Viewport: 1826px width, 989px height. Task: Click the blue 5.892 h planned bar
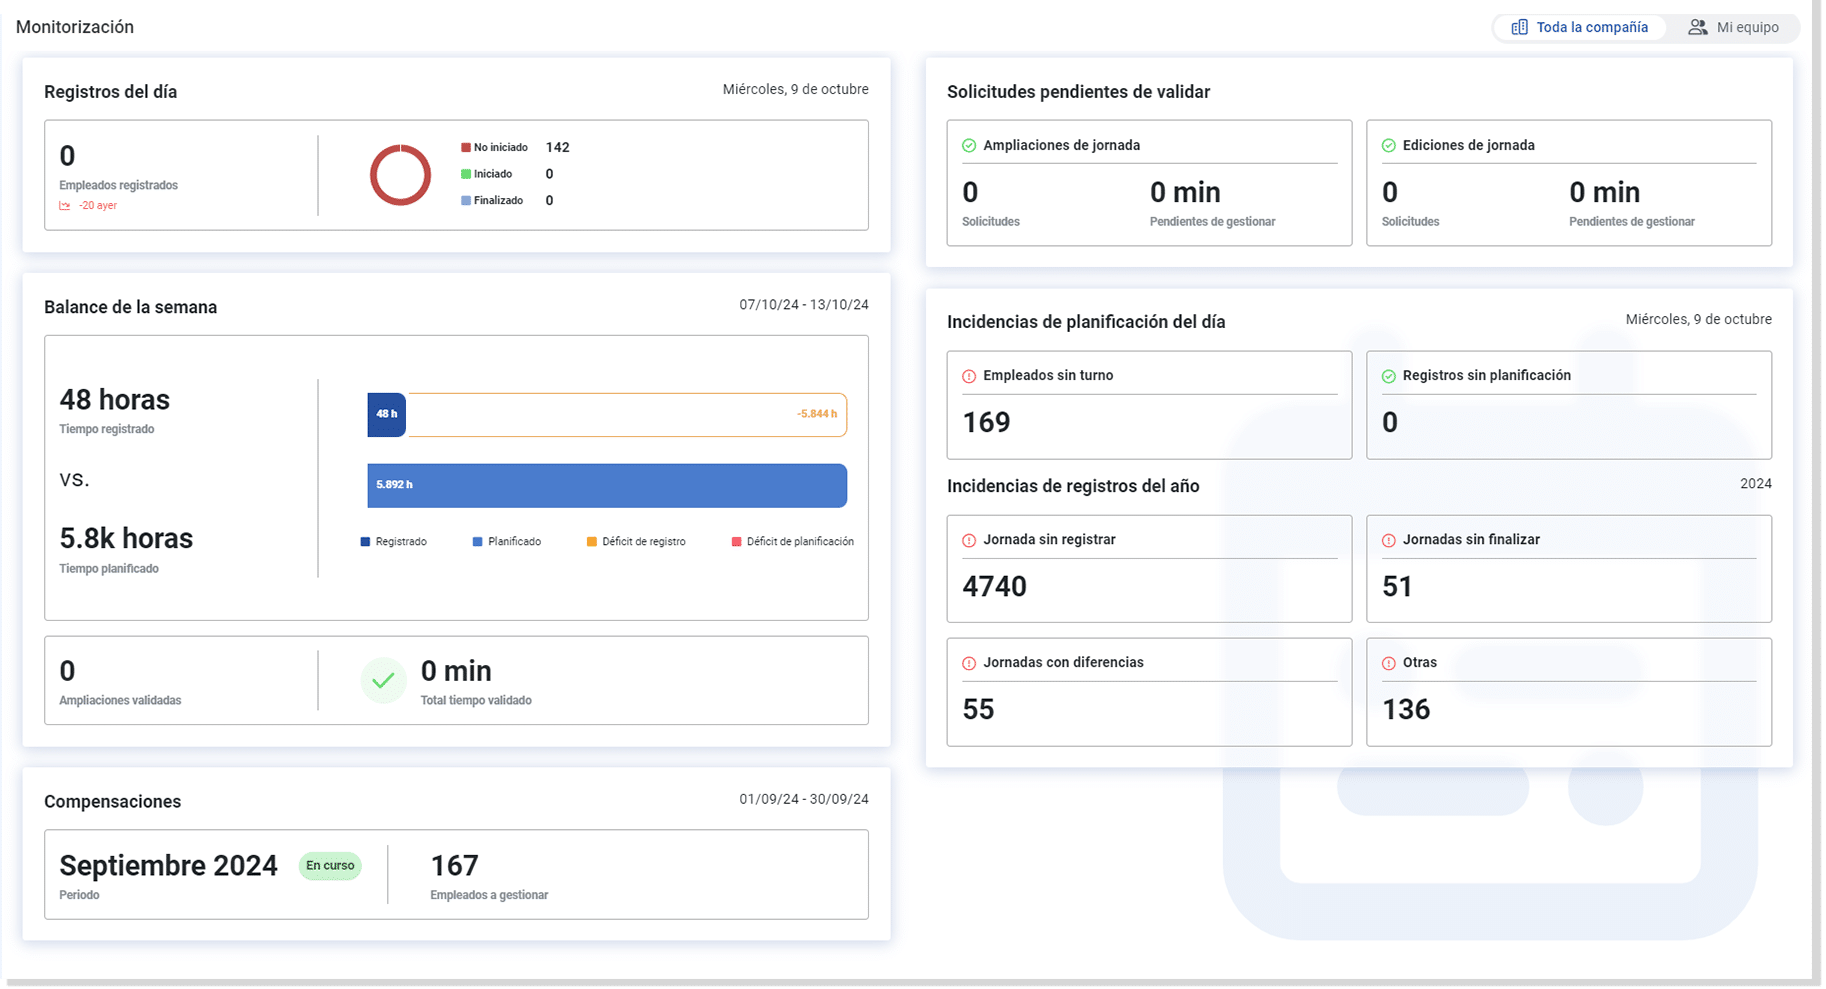coord(607,485)
